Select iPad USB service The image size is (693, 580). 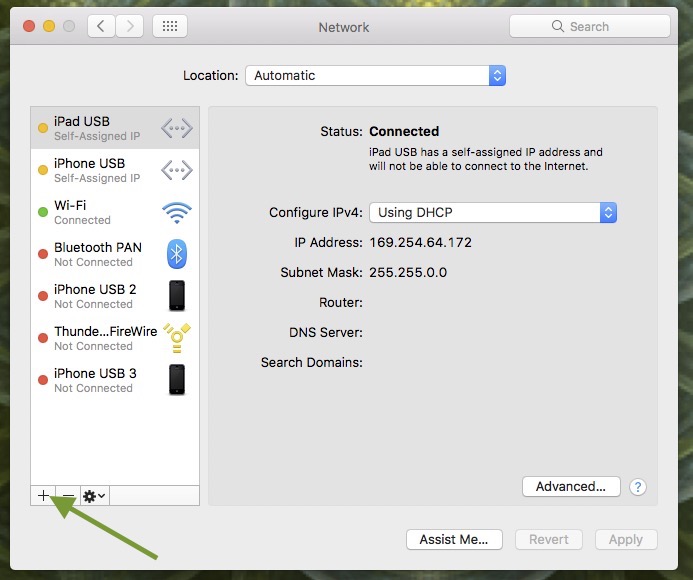click(115, 128)
